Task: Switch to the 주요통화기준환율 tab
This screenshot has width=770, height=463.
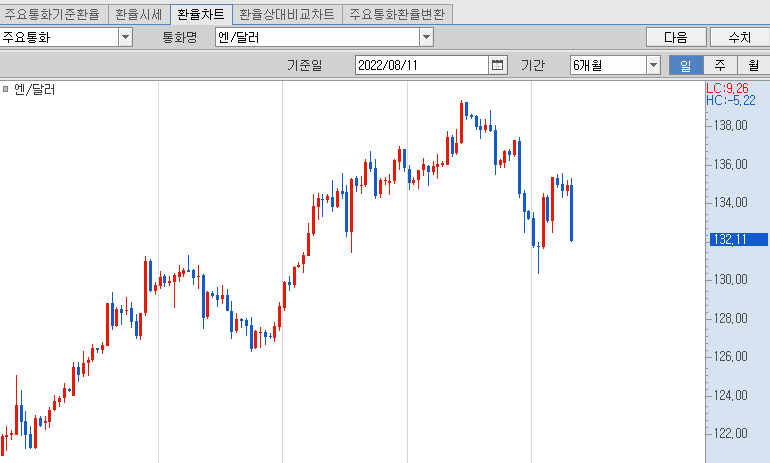Action: 53,14
